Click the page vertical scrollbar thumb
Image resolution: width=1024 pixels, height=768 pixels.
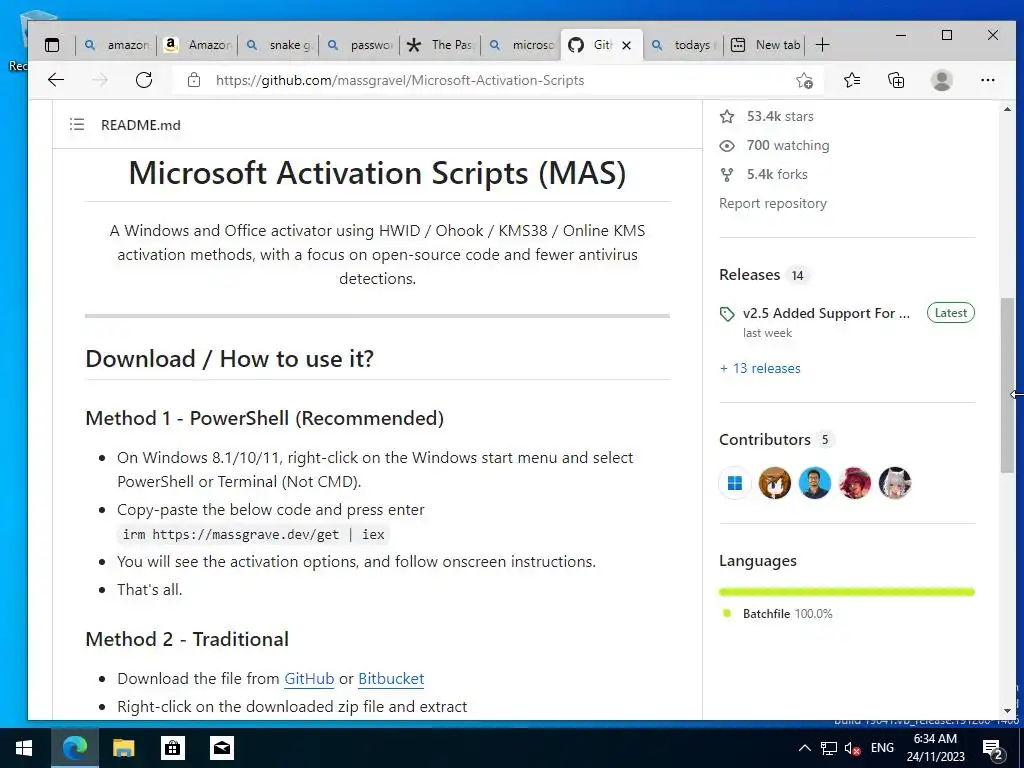1007,385
